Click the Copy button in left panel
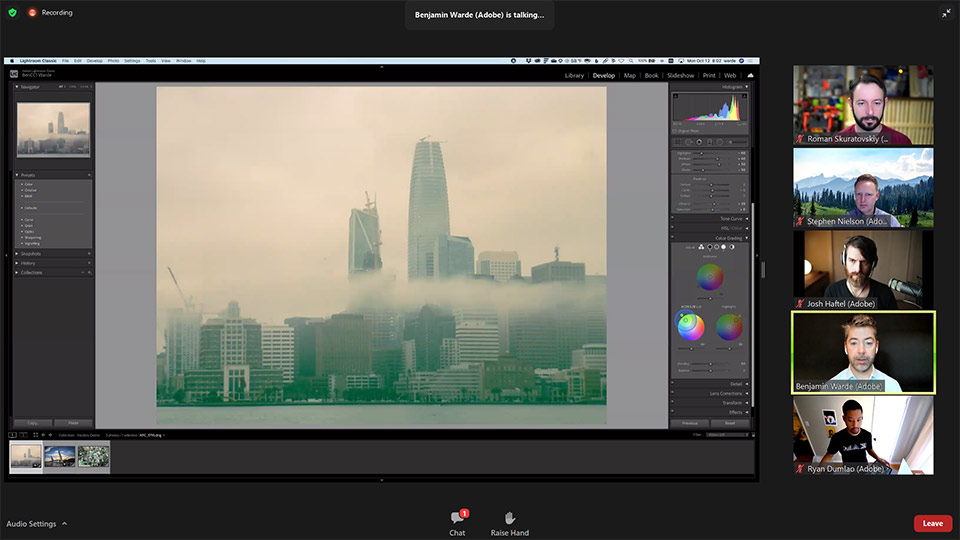Screen dimensions: 960x540 click(32, 423)
